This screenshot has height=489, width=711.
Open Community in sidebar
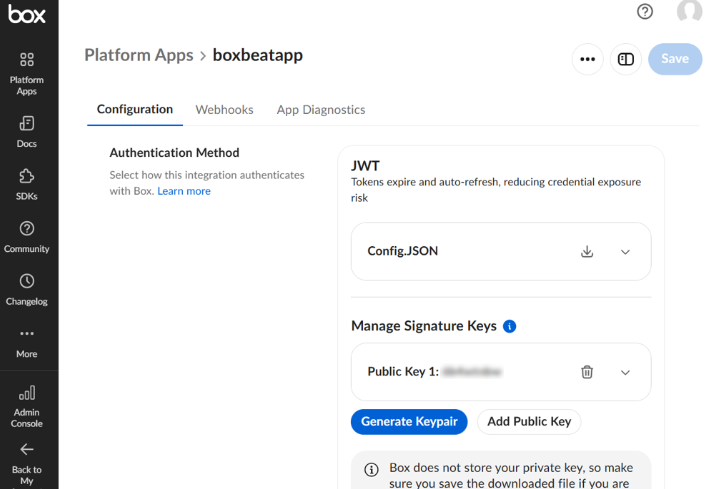coord(27,237)
